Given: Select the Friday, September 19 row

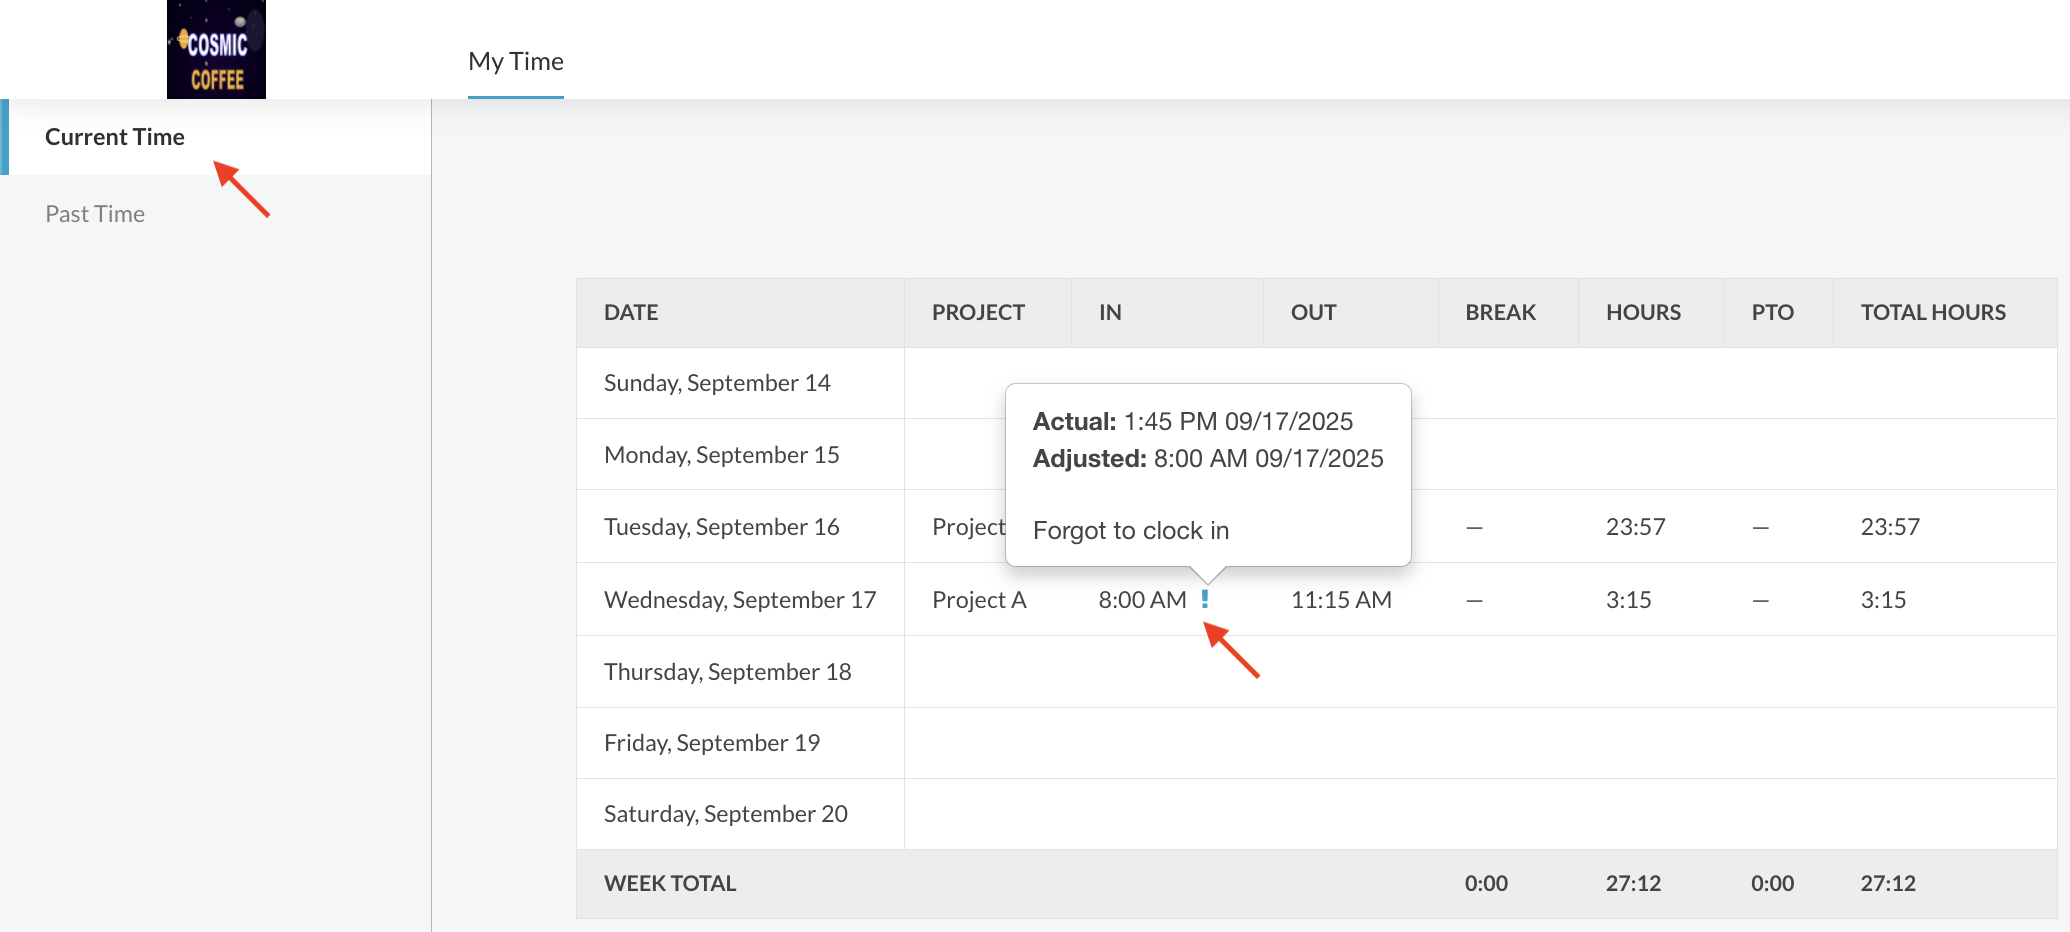Looking at the screenshot, I should 711,743.
